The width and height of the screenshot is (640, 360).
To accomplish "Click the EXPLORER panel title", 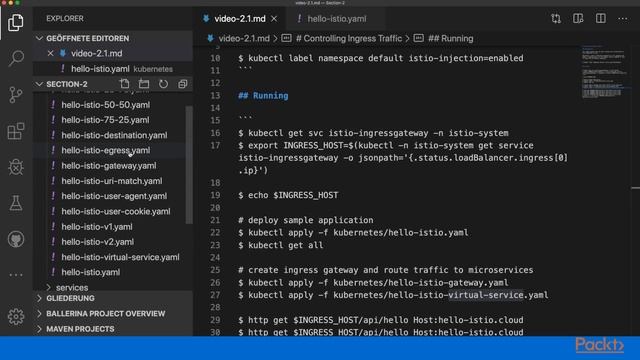I will 65,19.
